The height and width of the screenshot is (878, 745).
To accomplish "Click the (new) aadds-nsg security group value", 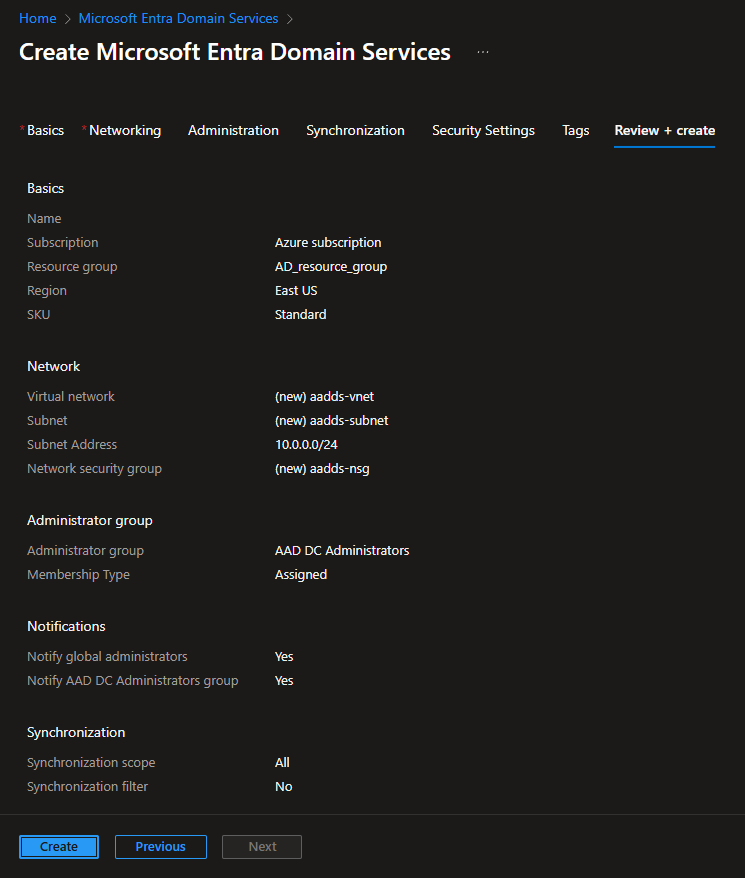I will point(322,468).
